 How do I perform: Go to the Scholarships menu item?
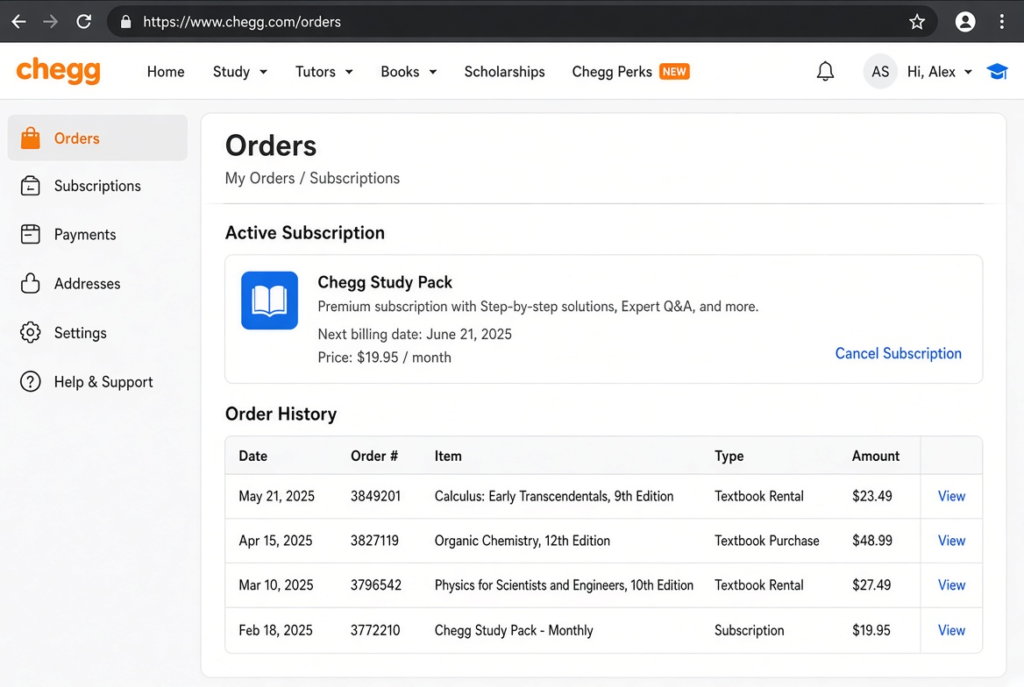pos(504,72)
